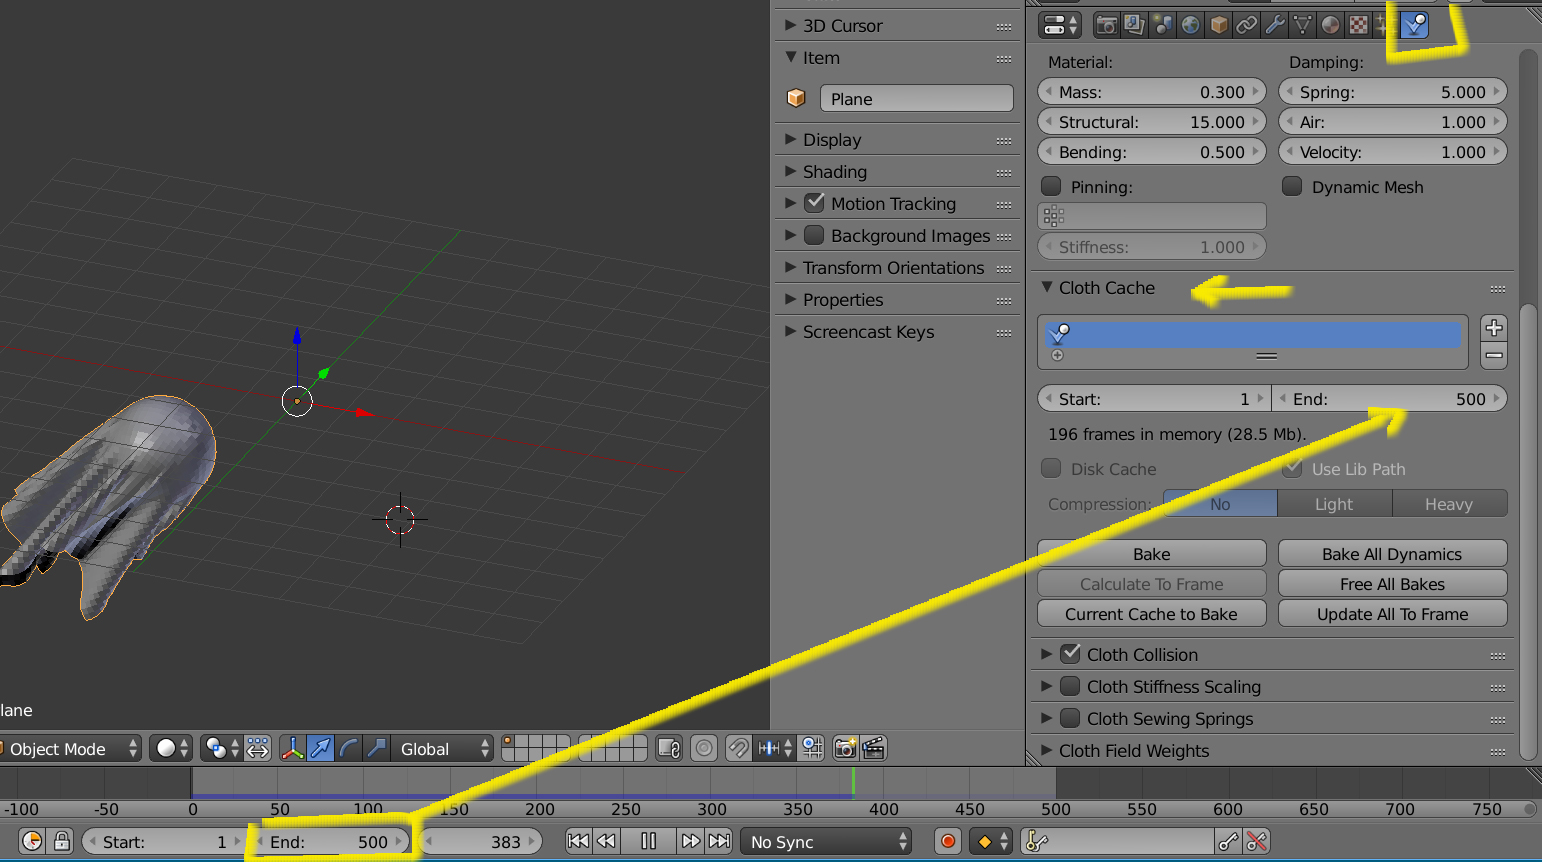Click the delete keyframes crossed-key icon
Image resolution: width=1542 pixels, height=862 pixels.
[x=1257, y=842]
